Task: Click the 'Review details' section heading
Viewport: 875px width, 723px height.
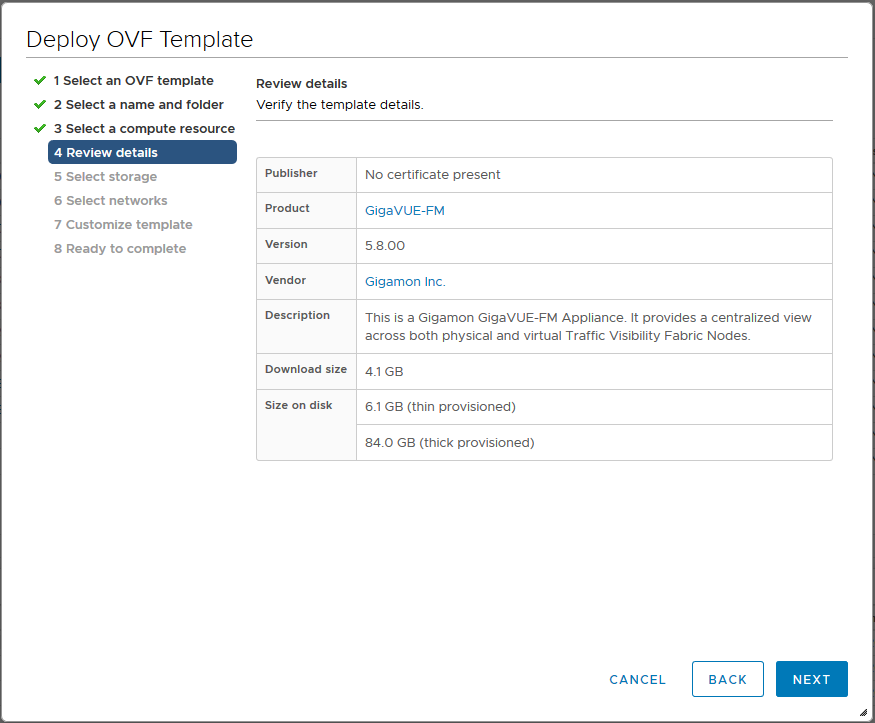Action: pos(301,84)
